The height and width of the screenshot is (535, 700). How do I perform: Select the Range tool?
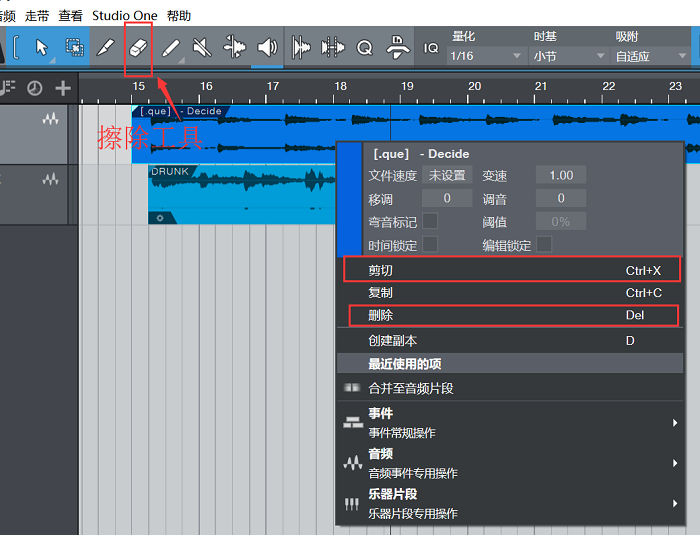point(75,47)
